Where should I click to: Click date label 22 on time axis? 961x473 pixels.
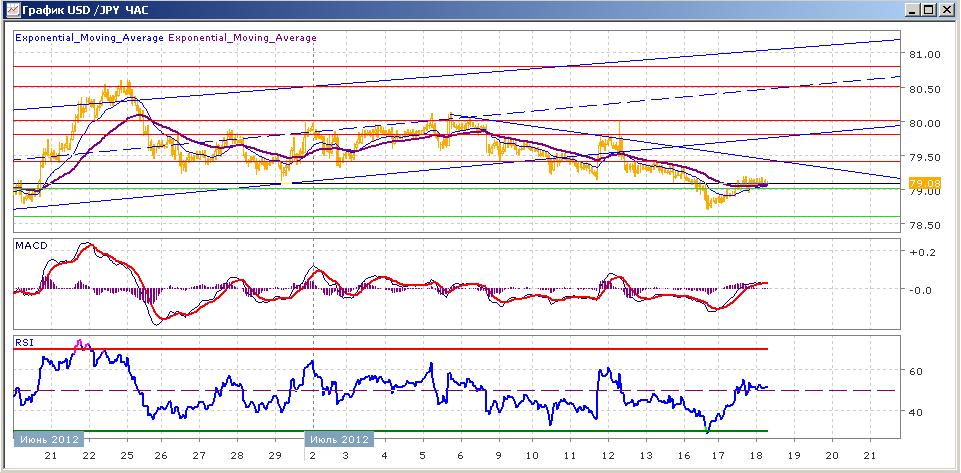pos(89,456)
